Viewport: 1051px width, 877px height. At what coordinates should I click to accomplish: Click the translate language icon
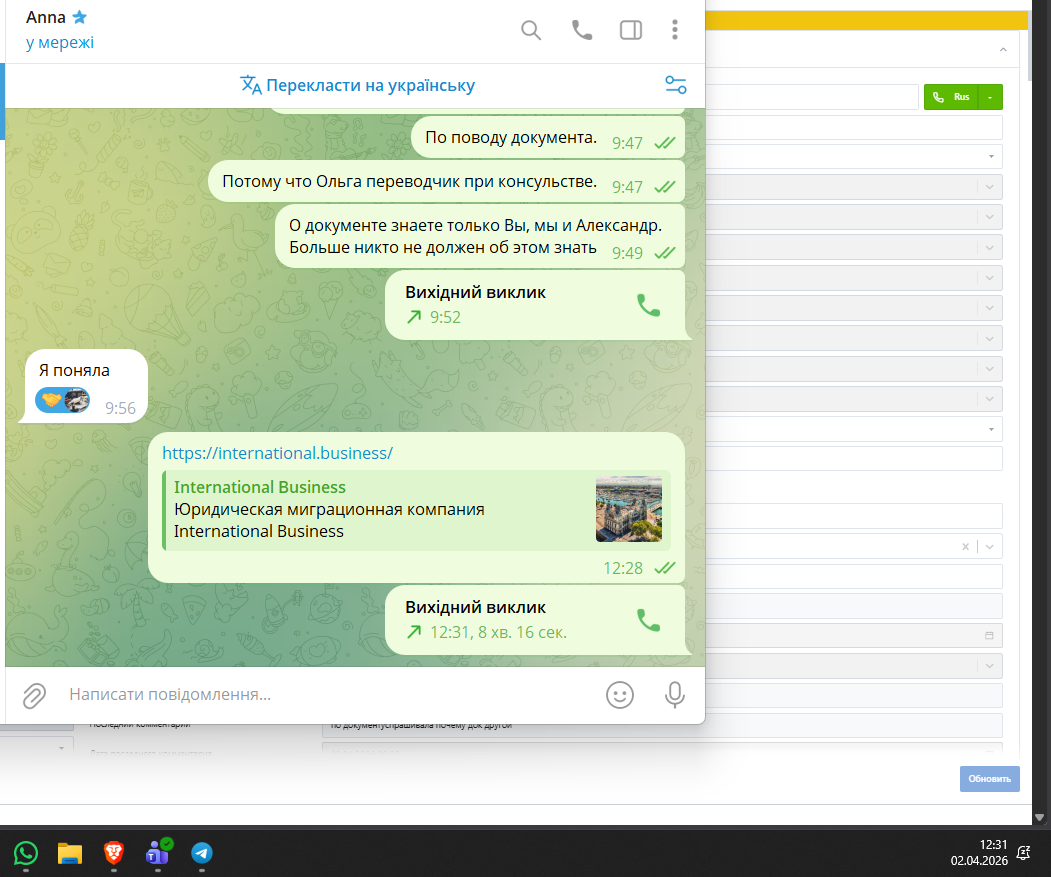click(x=251, y=85)
